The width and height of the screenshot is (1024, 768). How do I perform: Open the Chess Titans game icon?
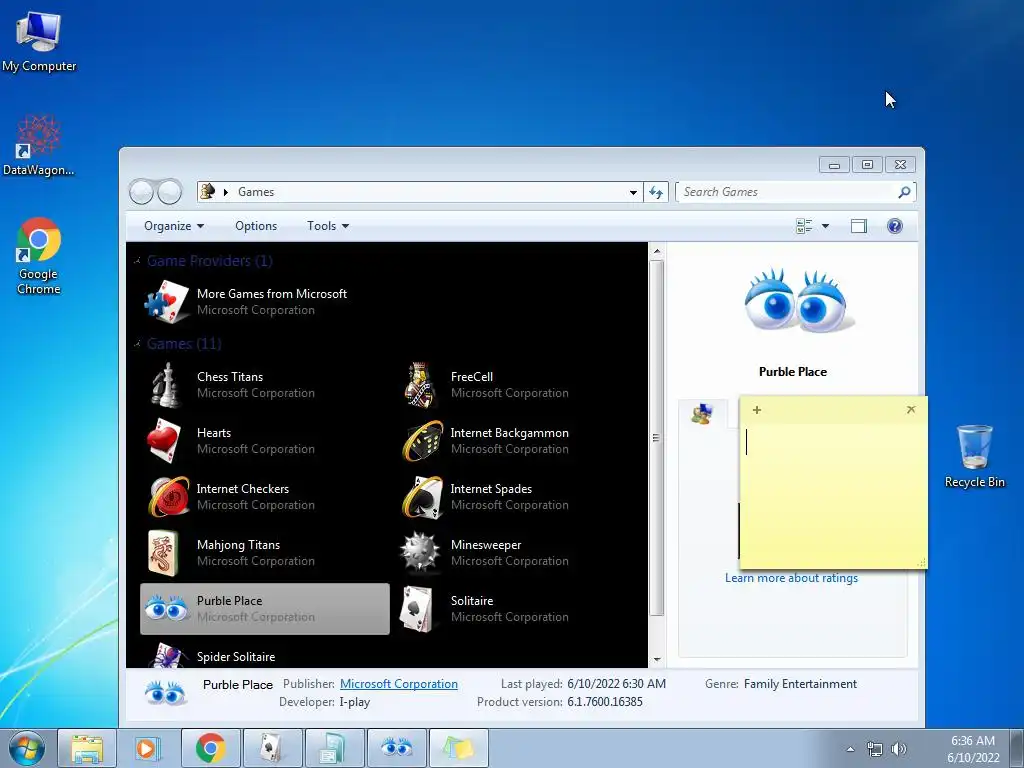click(165, 385)
